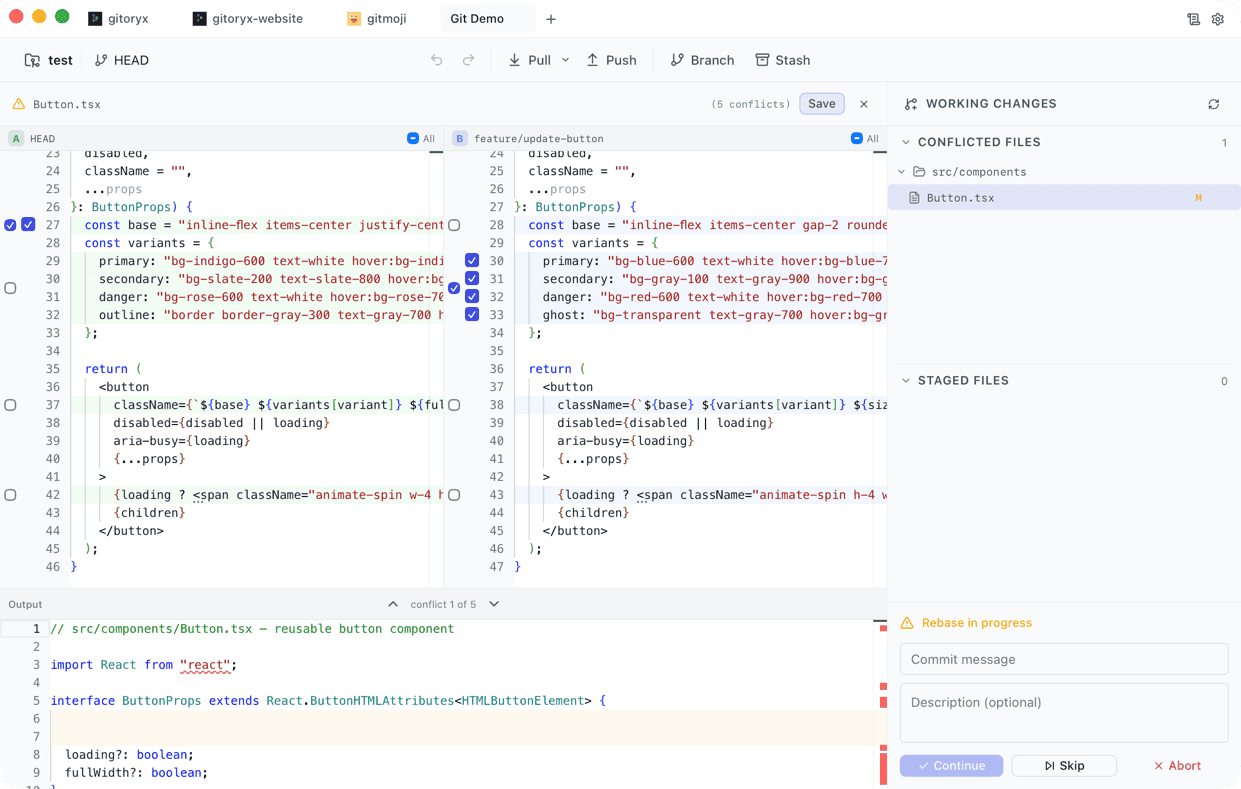Click the Working Changes branch icon
This screenshot has height=789, width=1241.
(911, 104)
